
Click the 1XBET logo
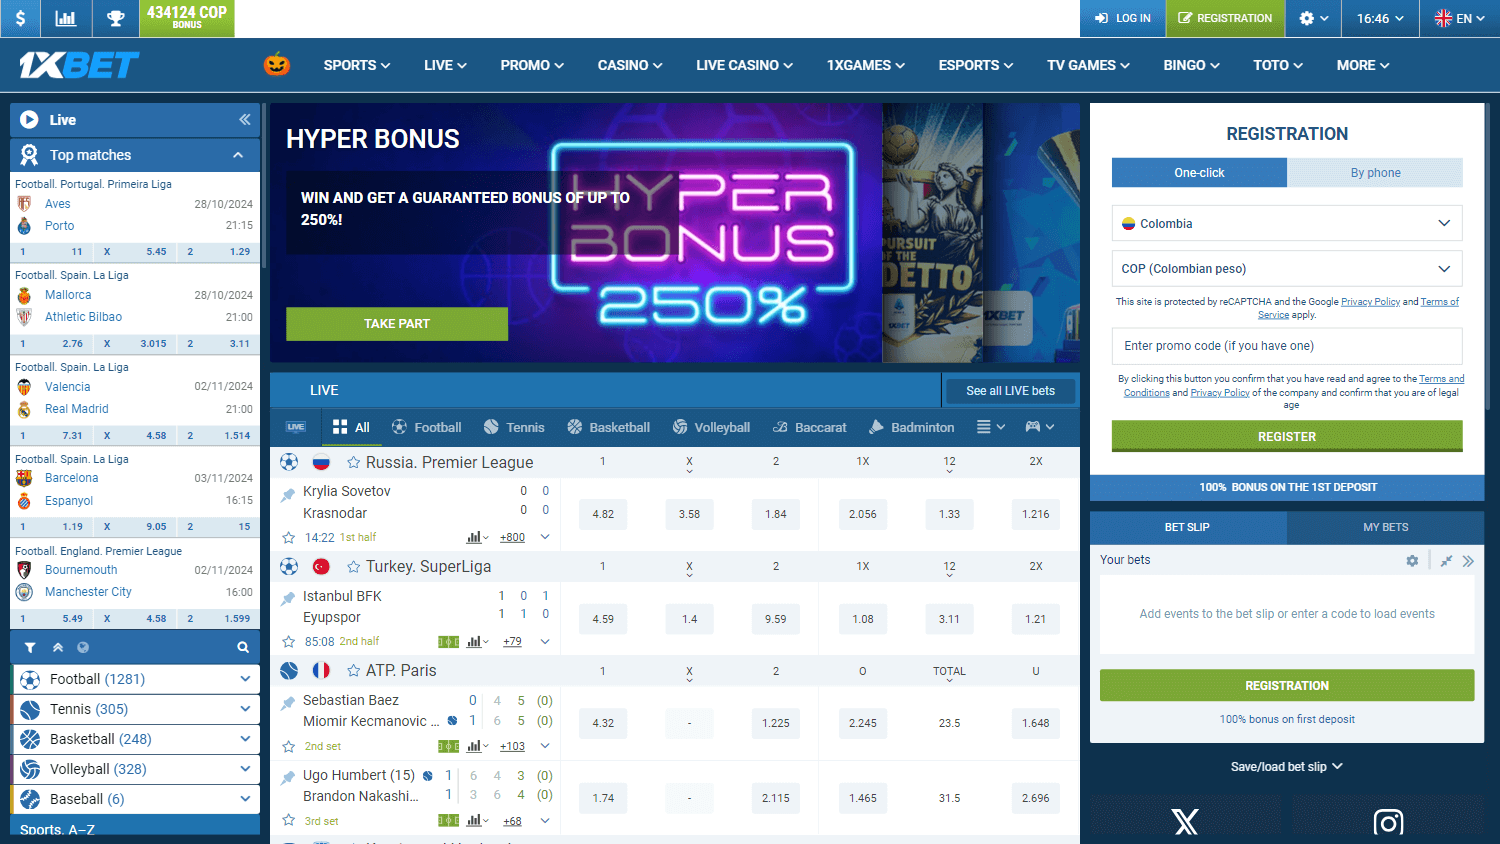(79, 65)
